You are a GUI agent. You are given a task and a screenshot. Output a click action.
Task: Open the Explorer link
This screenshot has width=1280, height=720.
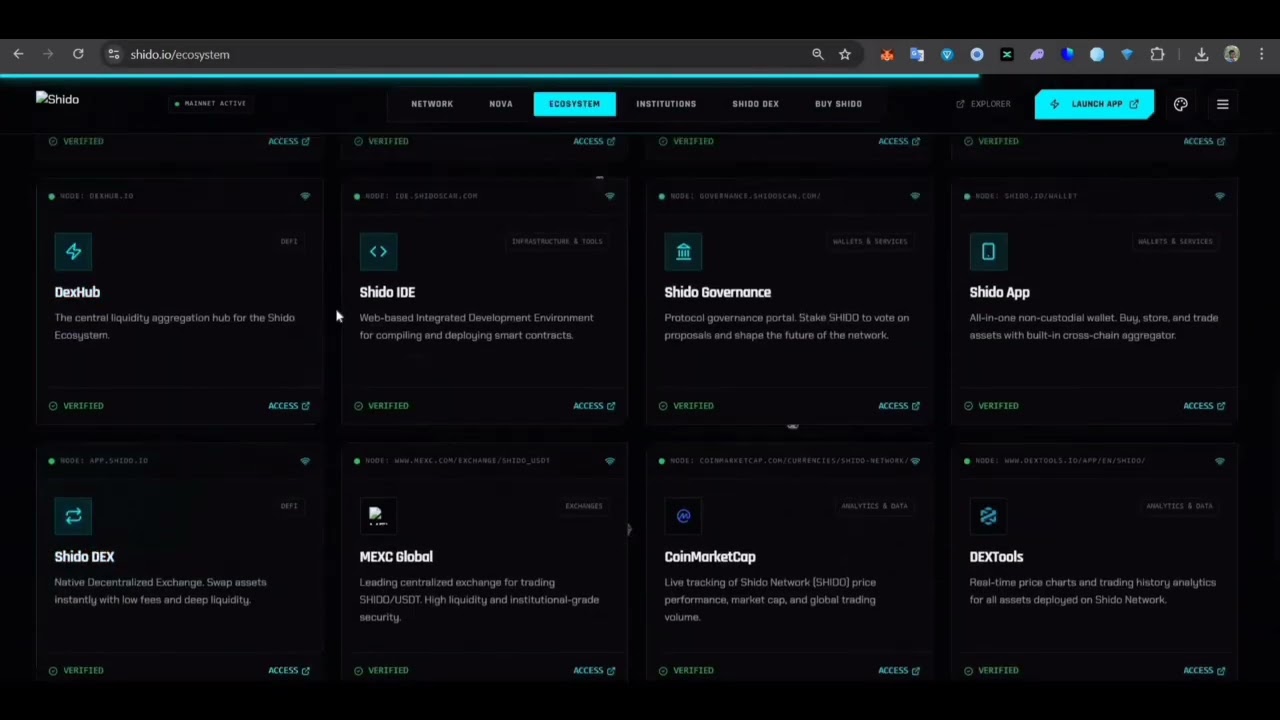coord(983,104)
